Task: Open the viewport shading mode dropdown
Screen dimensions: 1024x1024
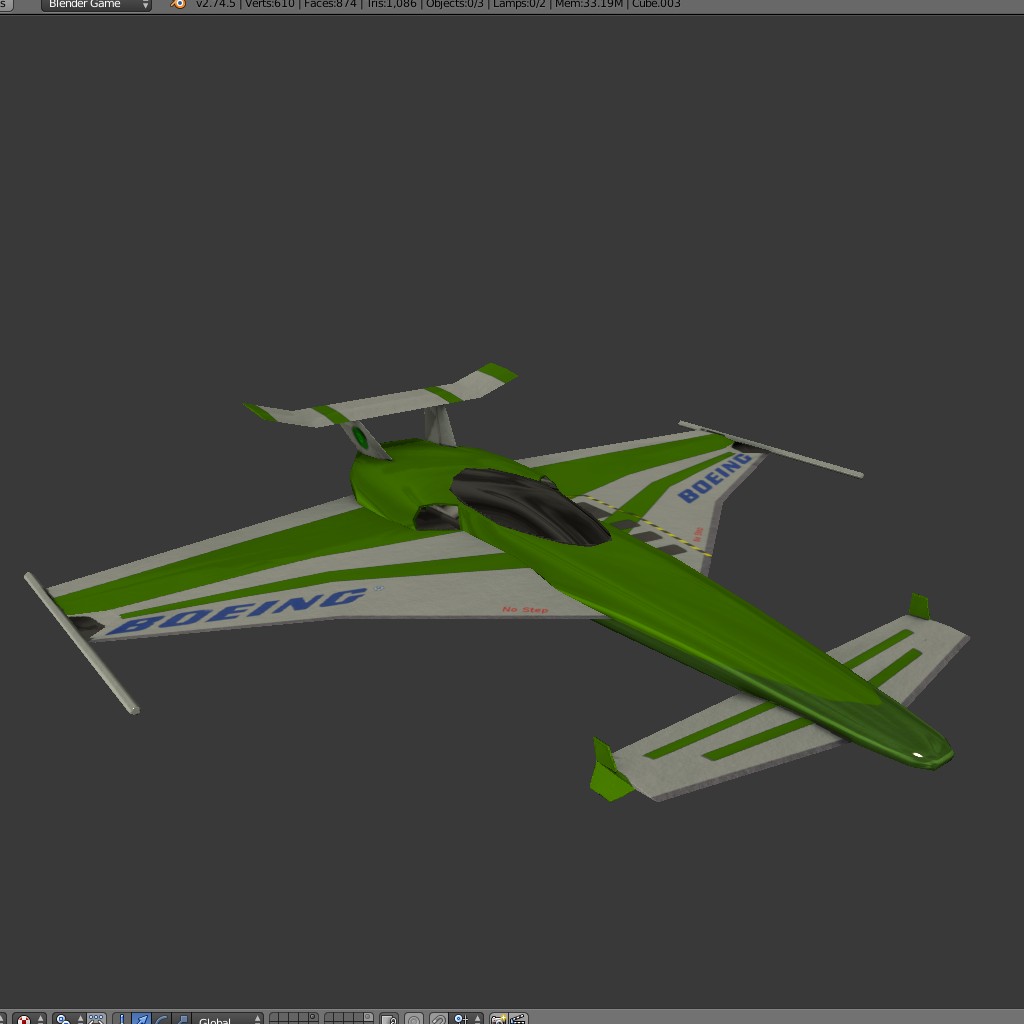Action: [x=30, y=1018]
